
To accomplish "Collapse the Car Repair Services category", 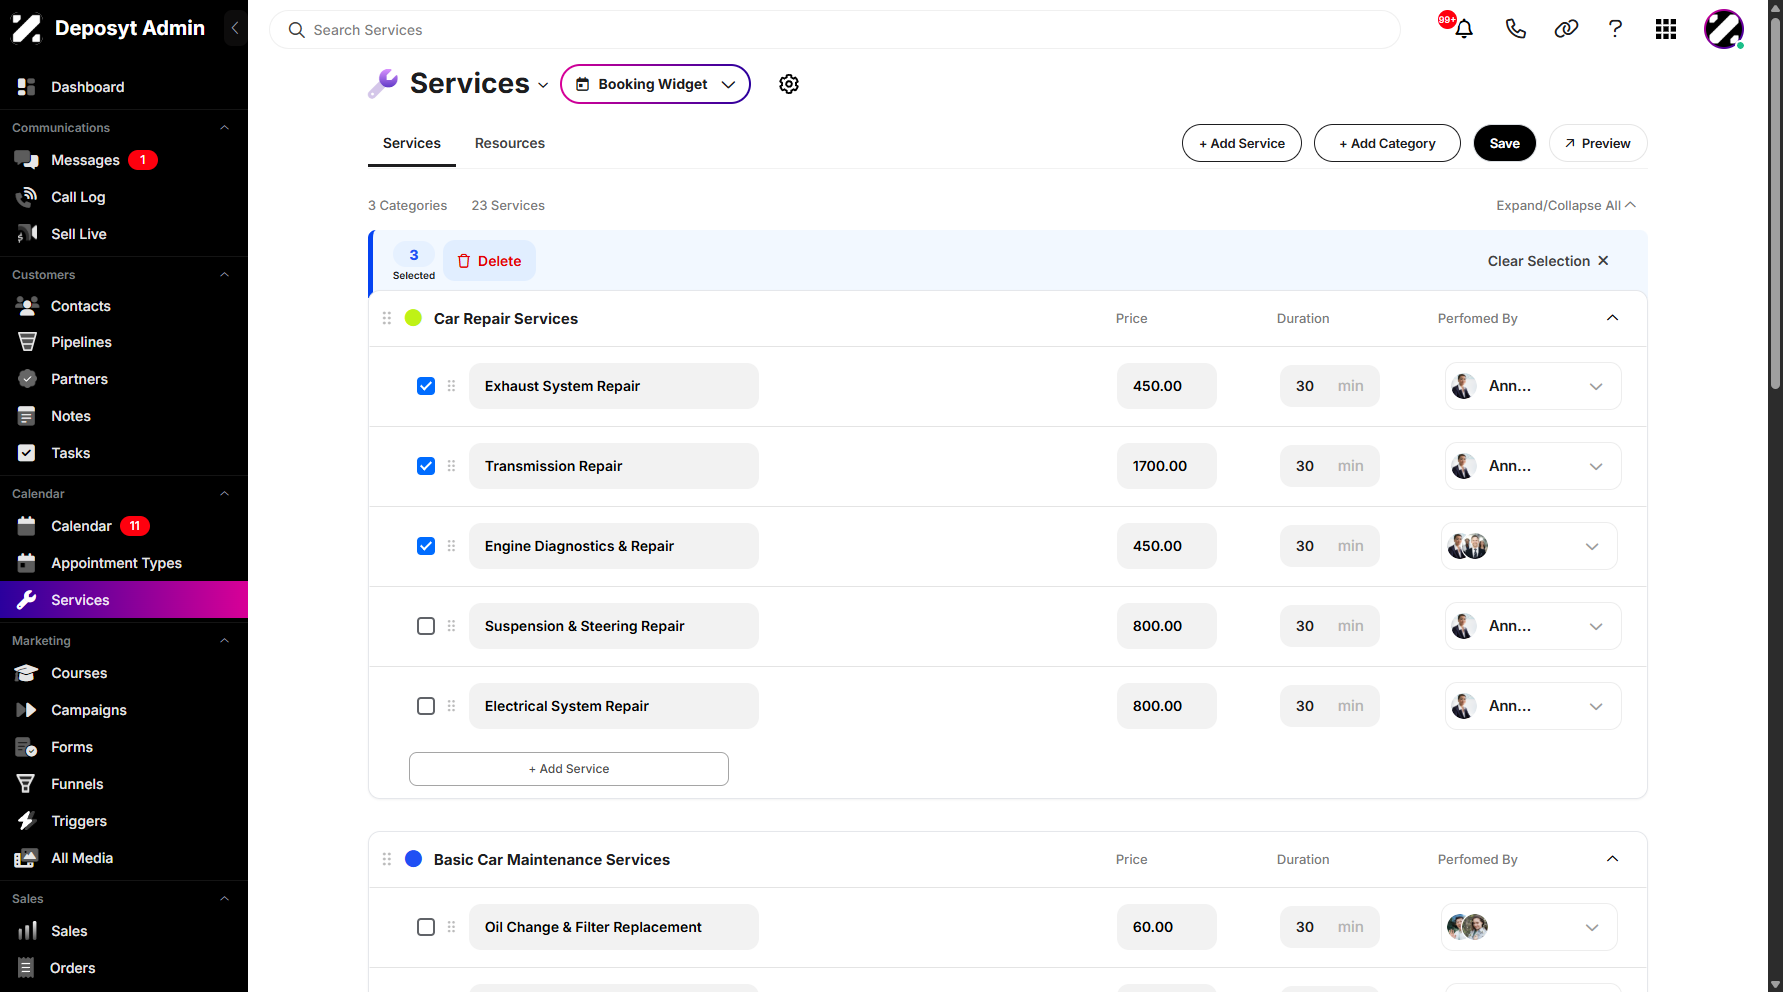I will pos(1612,318).
